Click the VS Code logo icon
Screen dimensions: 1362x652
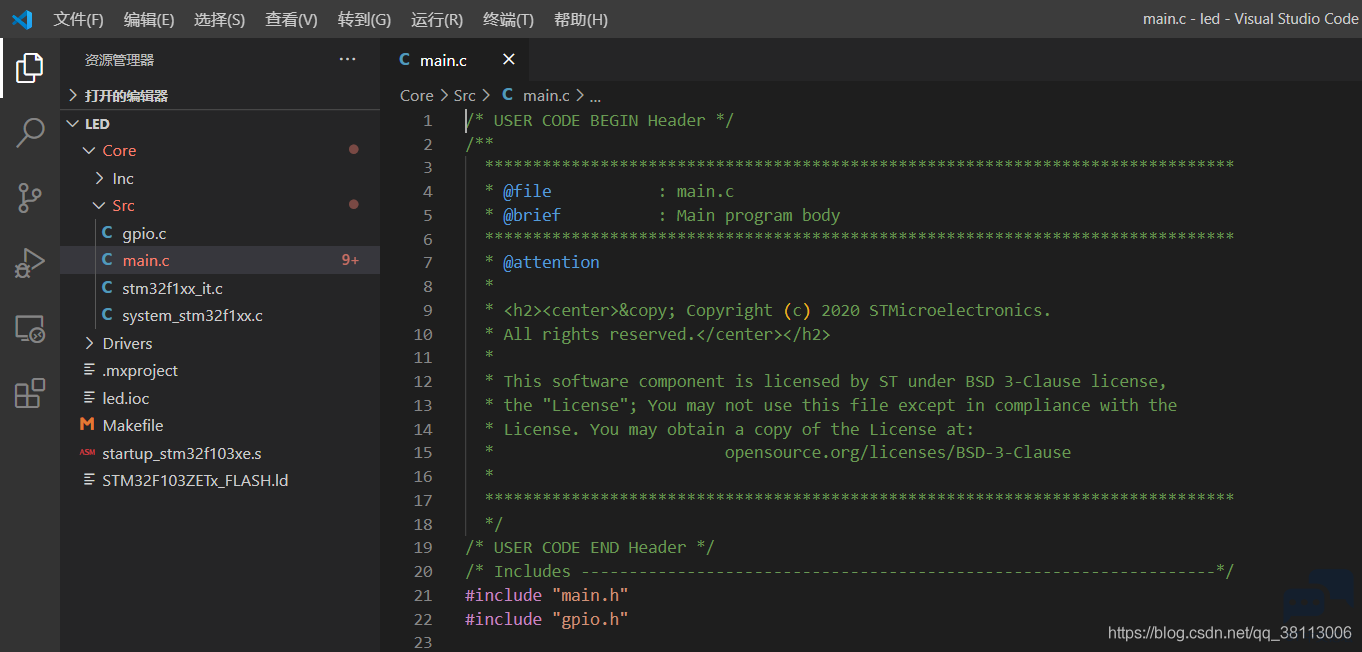pyautogui.click(x=22, y=19)
